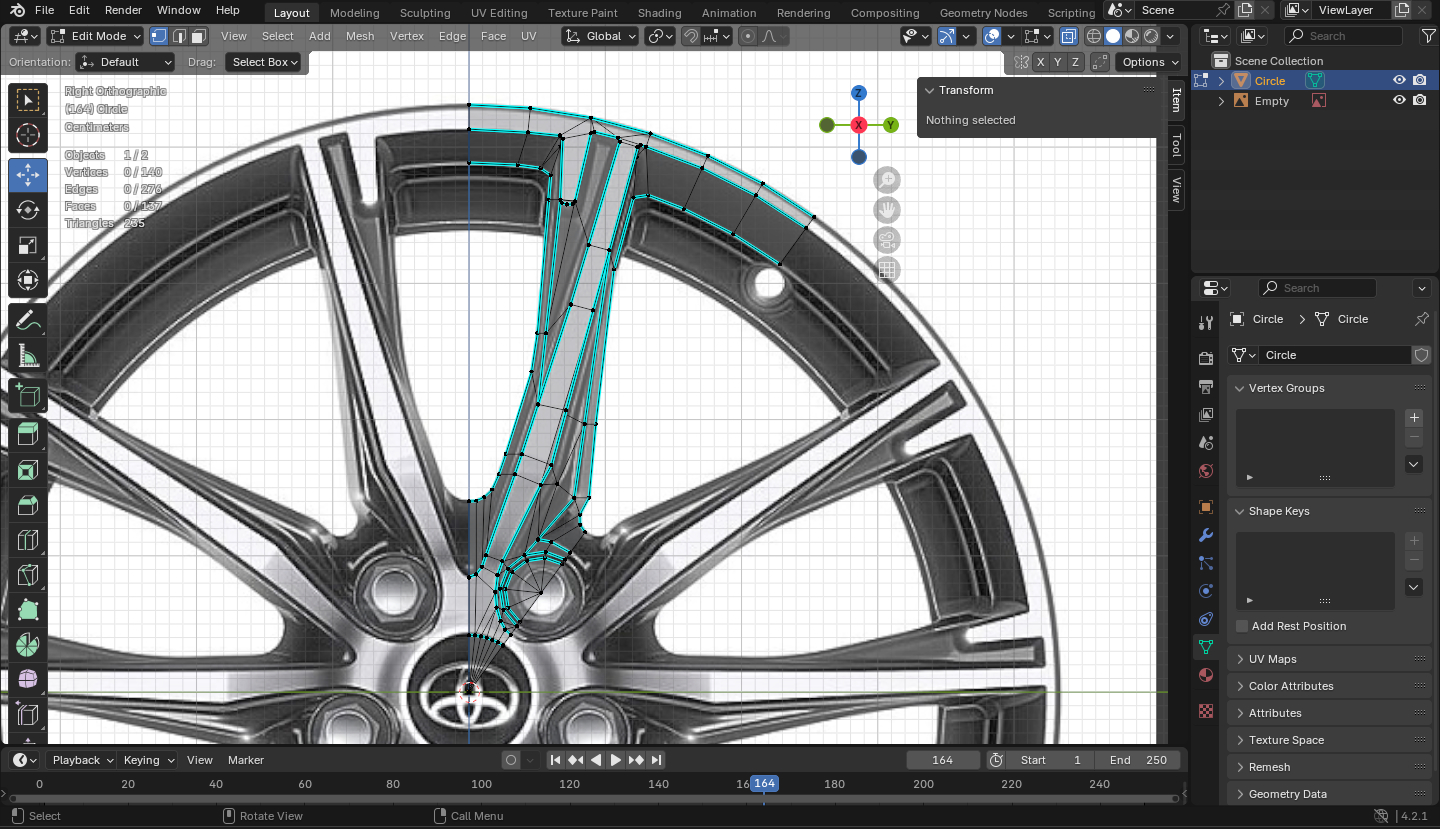
Task: Open the outliner filter funnel
Action: [1428, 36]
